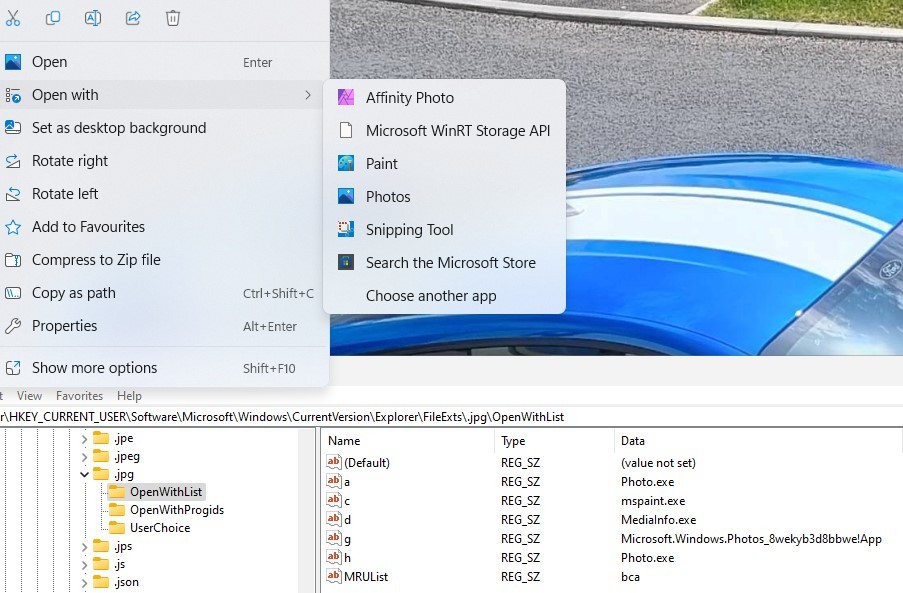Select Set as desktop background
This screenshot has height=593, width=903.
119,127
